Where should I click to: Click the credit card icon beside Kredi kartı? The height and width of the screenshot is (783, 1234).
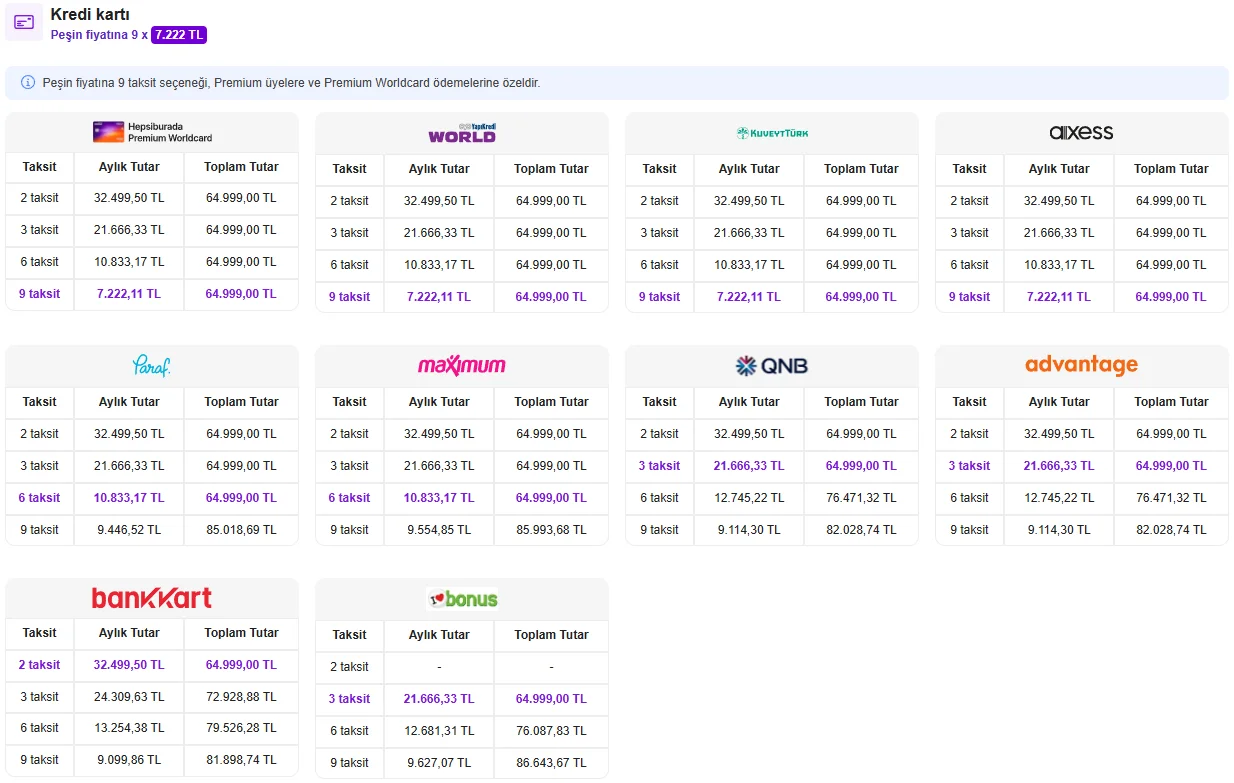(24, 22)
